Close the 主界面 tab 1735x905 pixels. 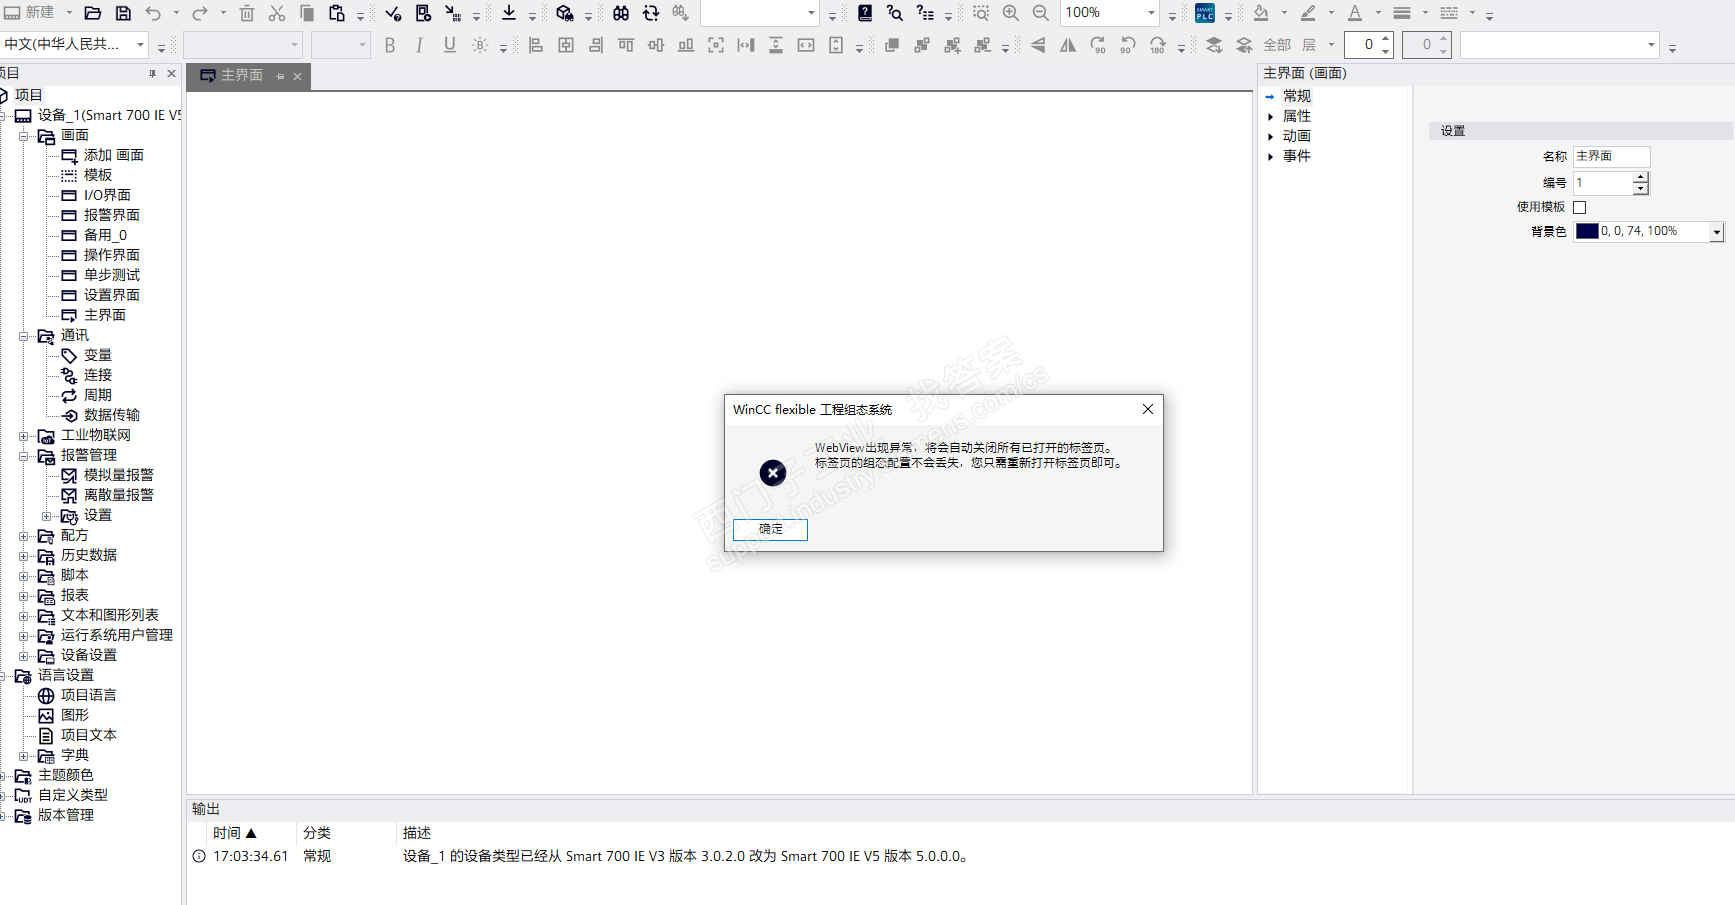click(297, 76)
